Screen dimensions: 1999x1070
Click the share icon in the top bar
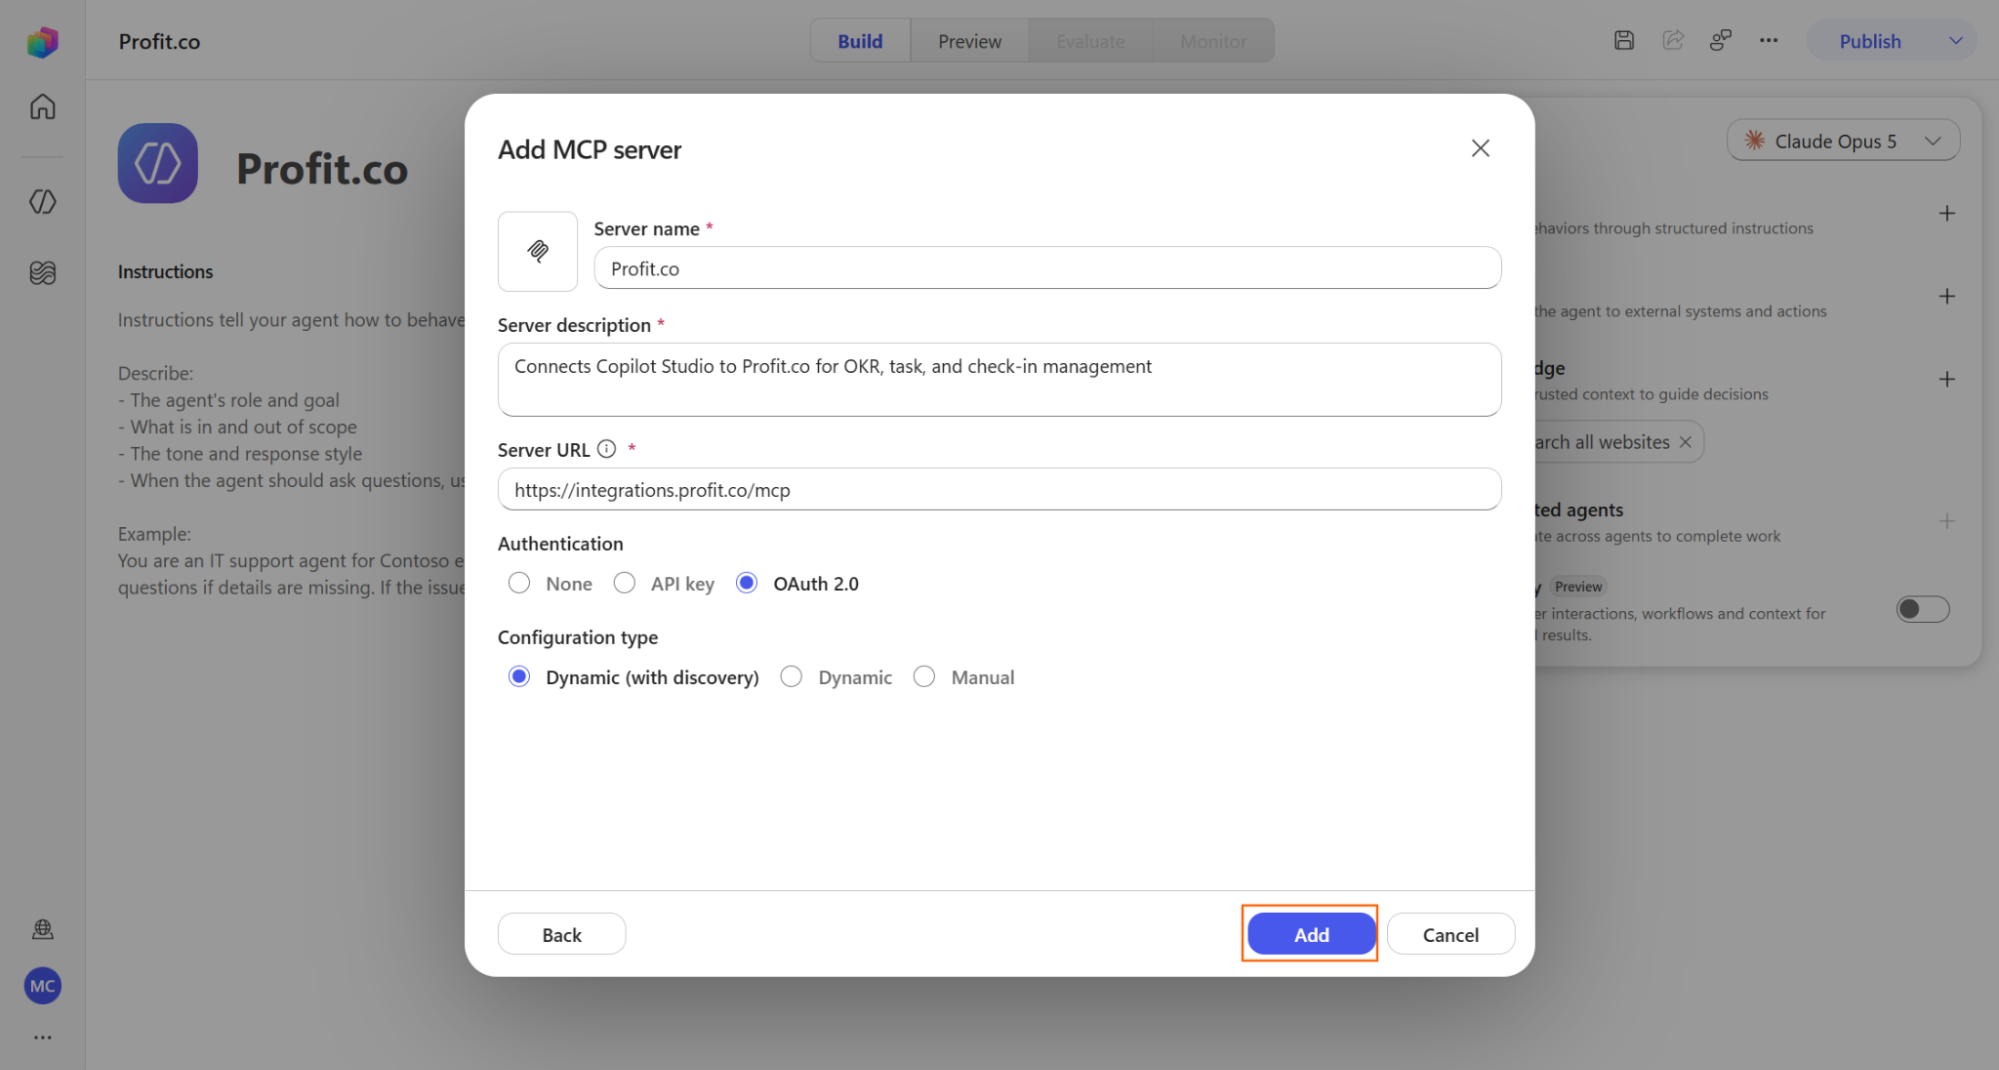click(x=1673, y=40)
